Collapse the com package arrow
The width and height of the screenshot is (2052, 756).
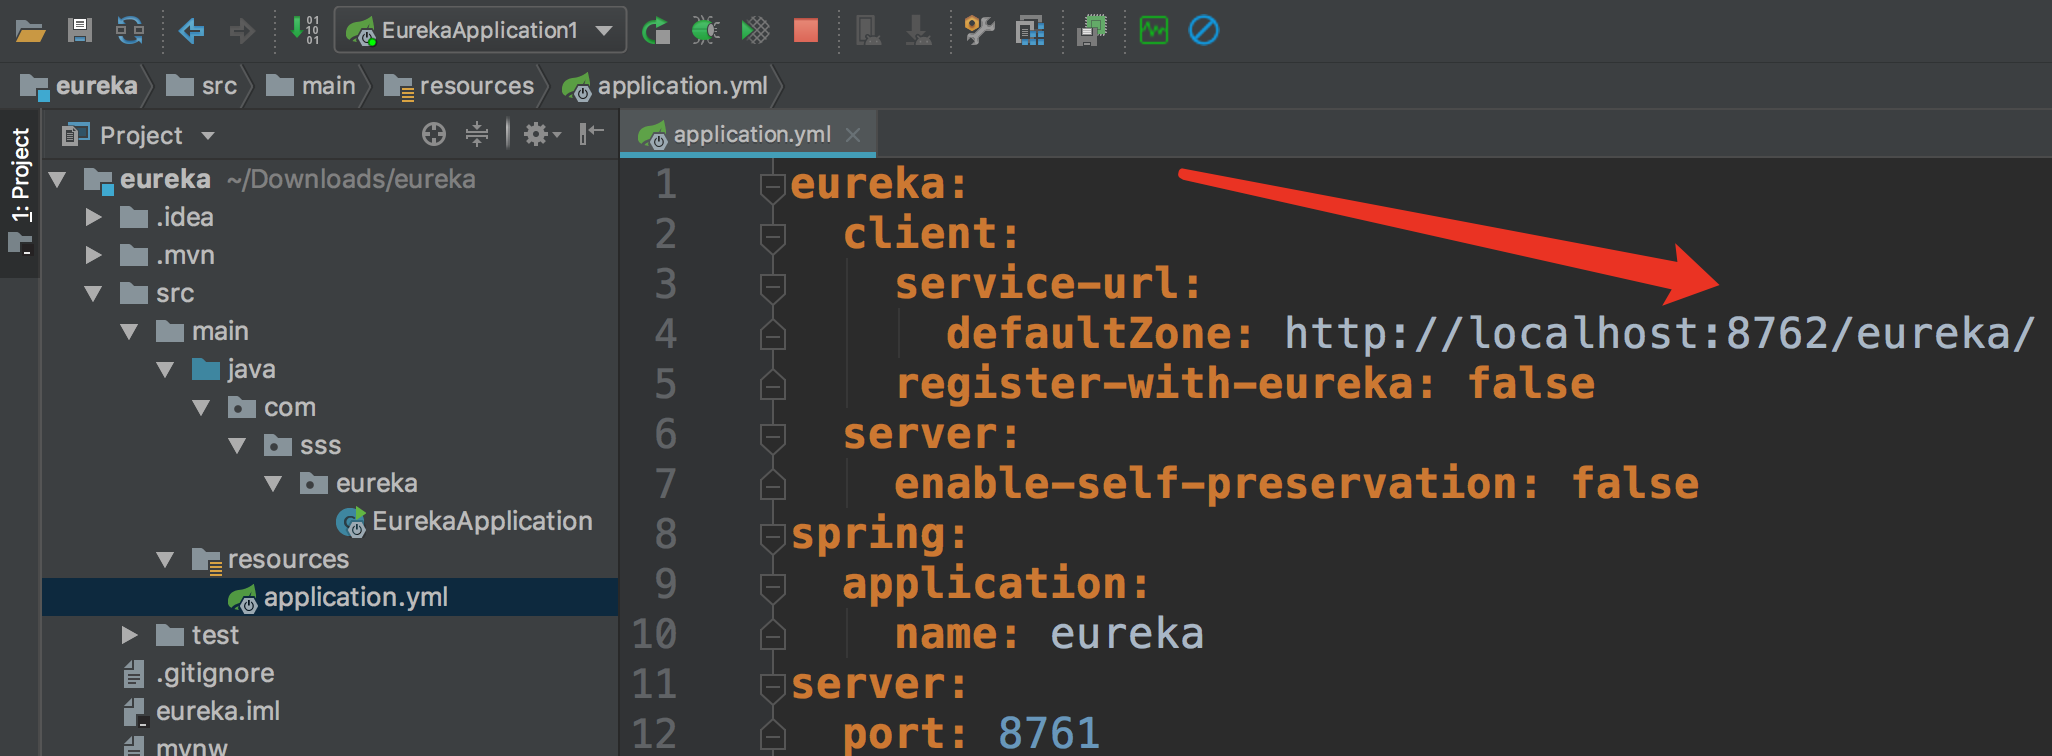[x=202, y=408]
